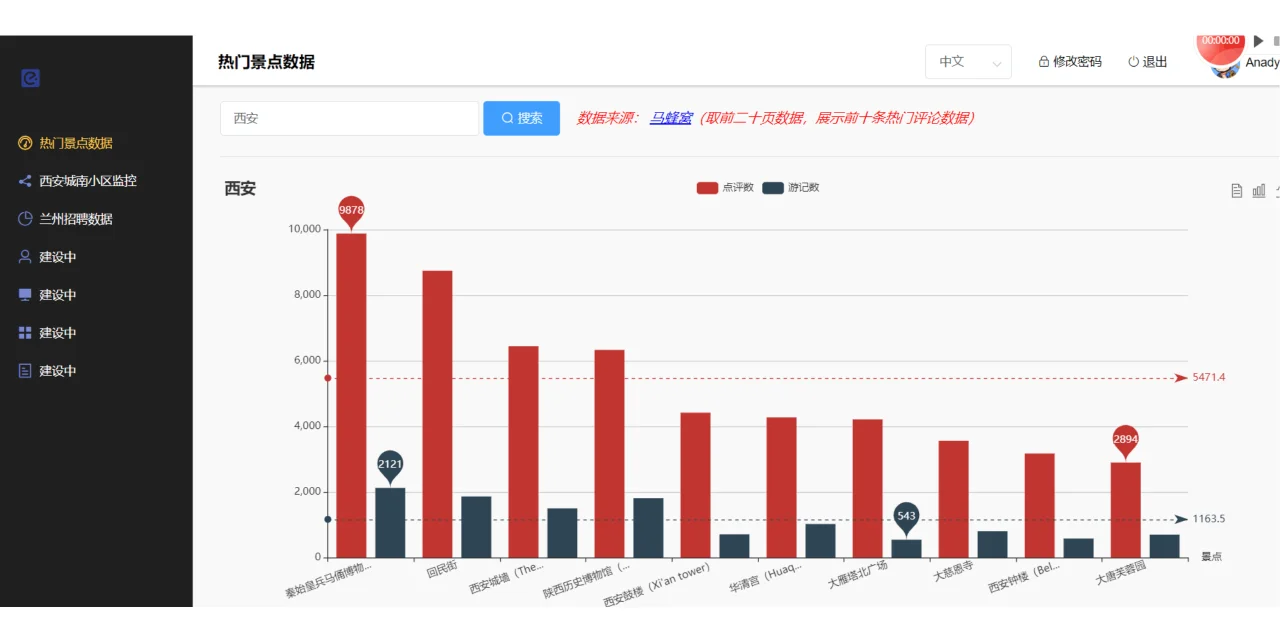
Task: Click x-axis label 大慈恩寺
Action: [x=954, y=573]
